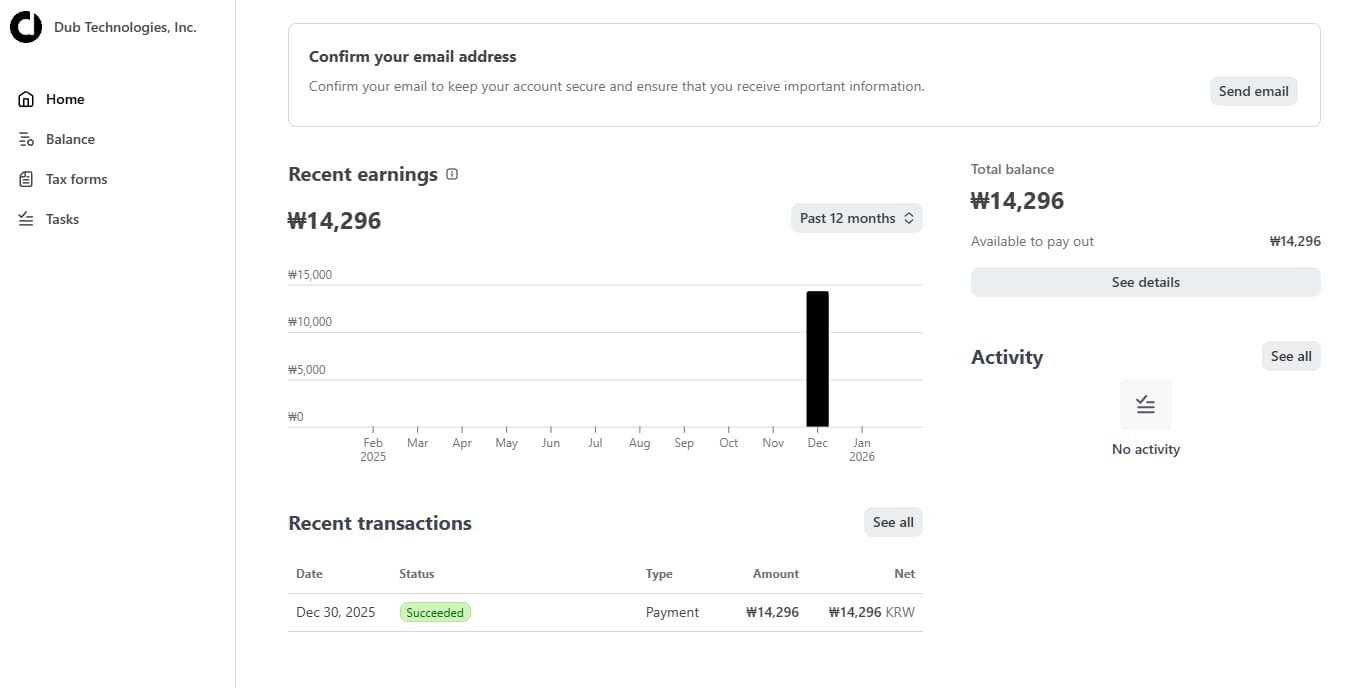Open the Past 12 months selector
The height and width of the screenshot is (688, 1362).
click(856, 217)
